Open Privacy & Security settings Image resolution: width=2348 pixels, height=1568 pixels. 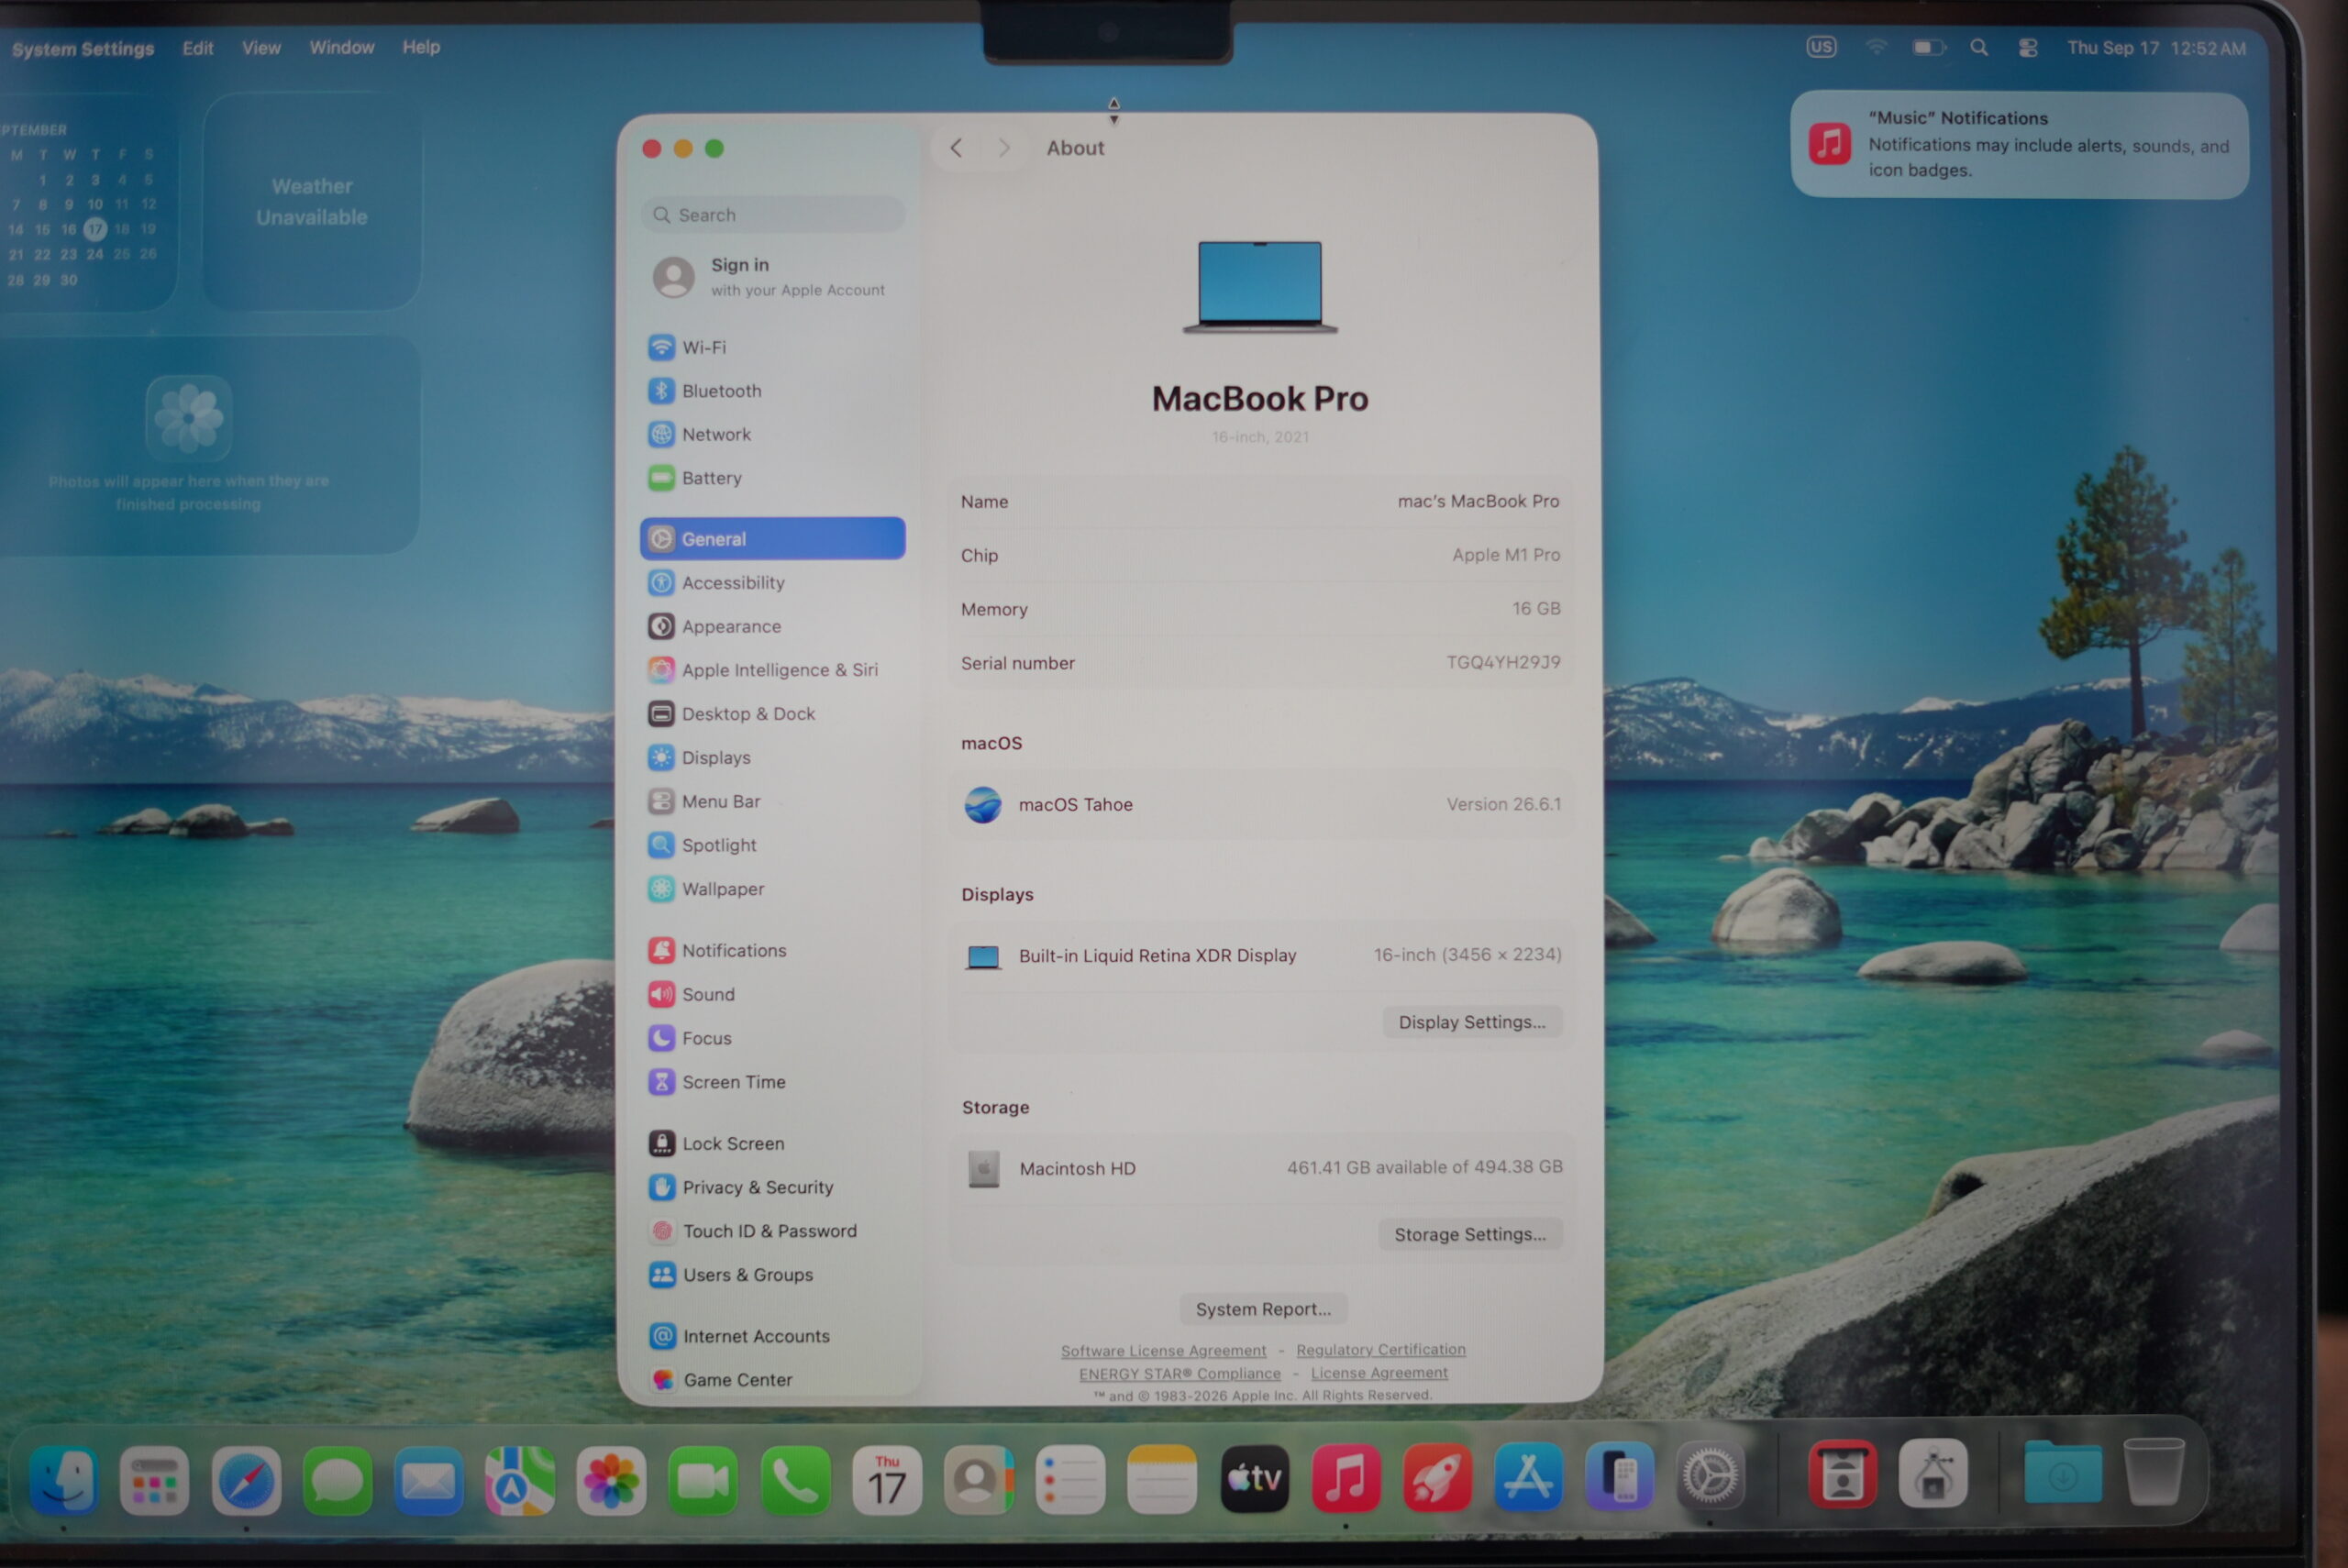[772, 1188]
